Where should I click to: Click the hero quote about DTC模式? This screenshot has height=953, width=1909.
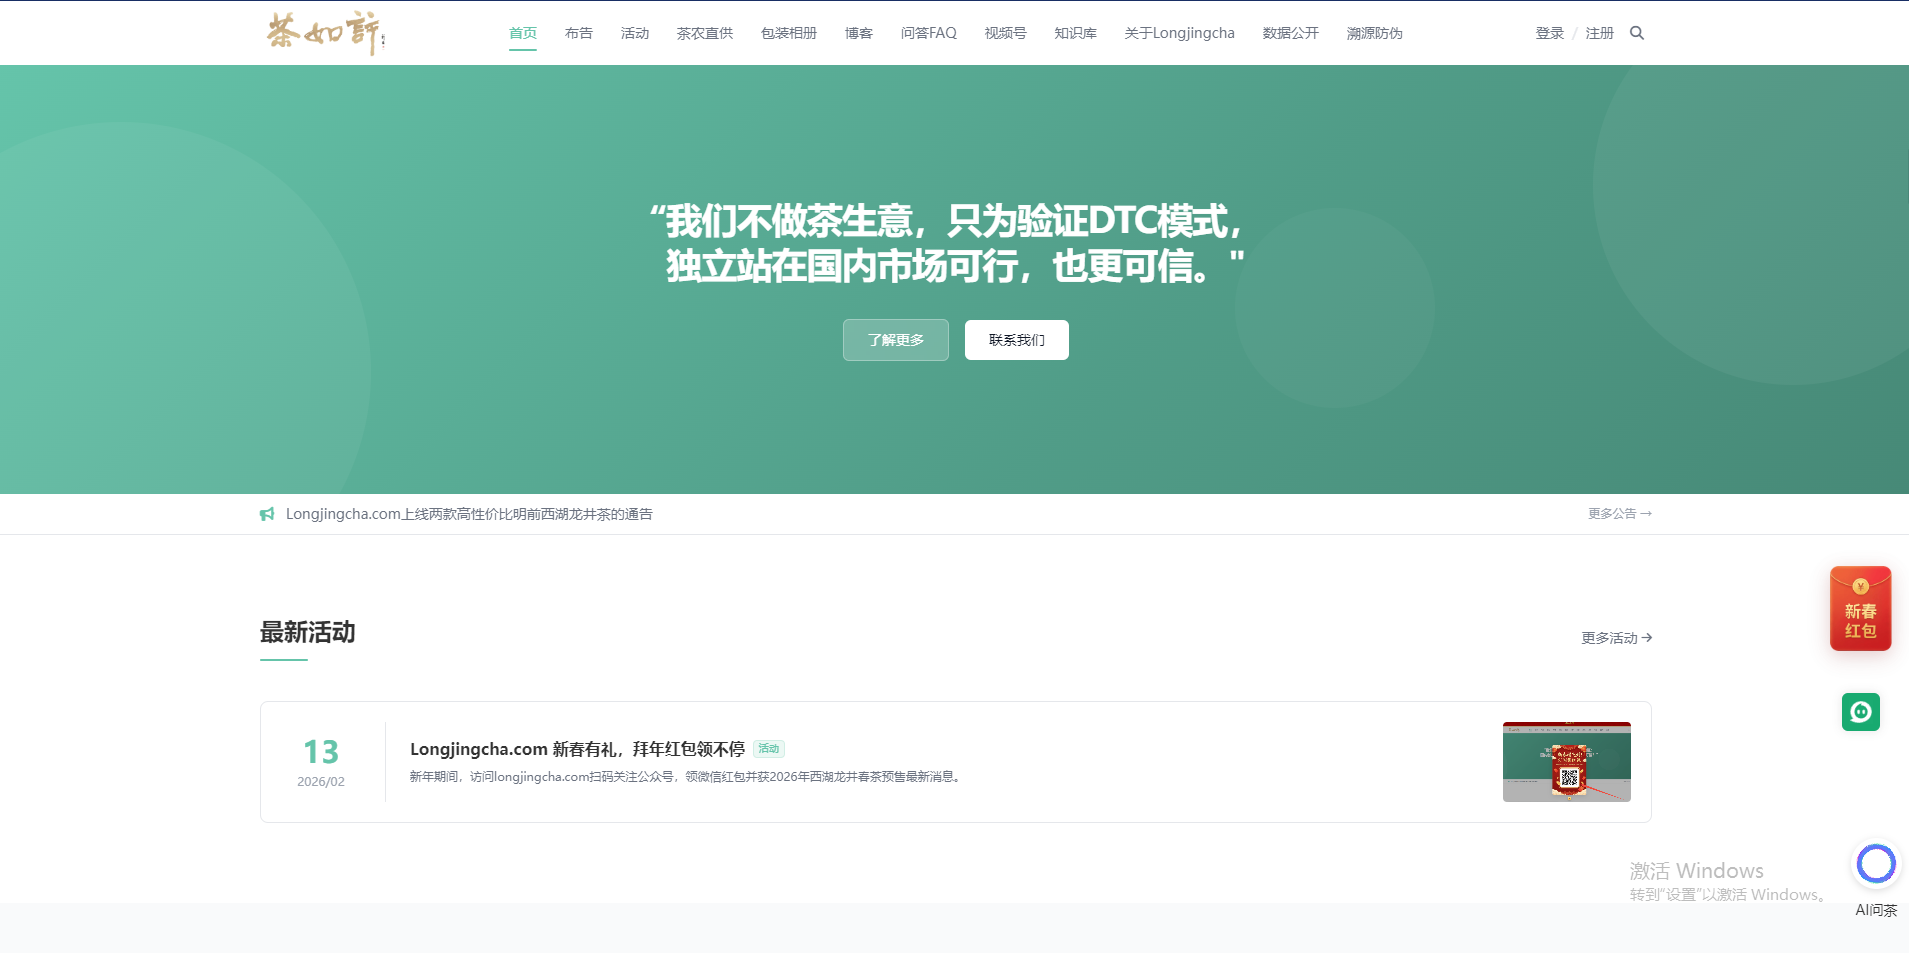pos(947,243)
